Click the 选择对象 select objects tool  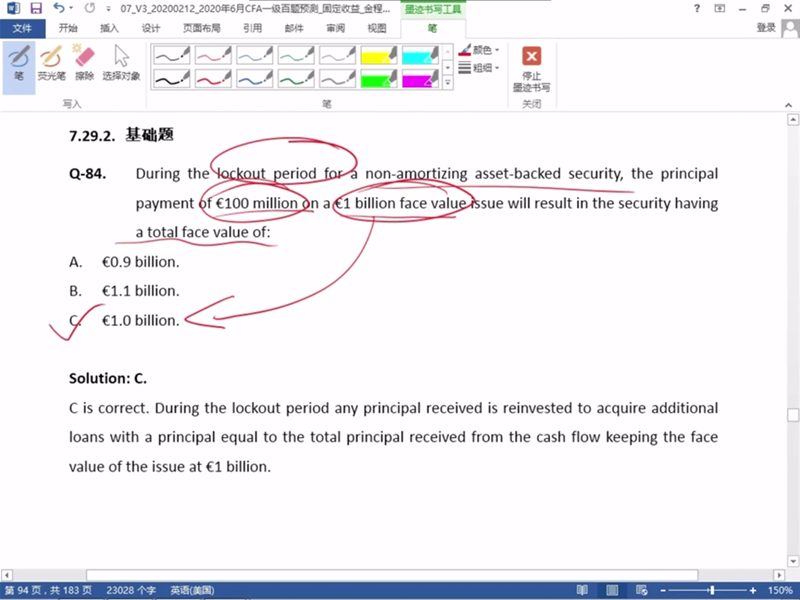(121, 62)
